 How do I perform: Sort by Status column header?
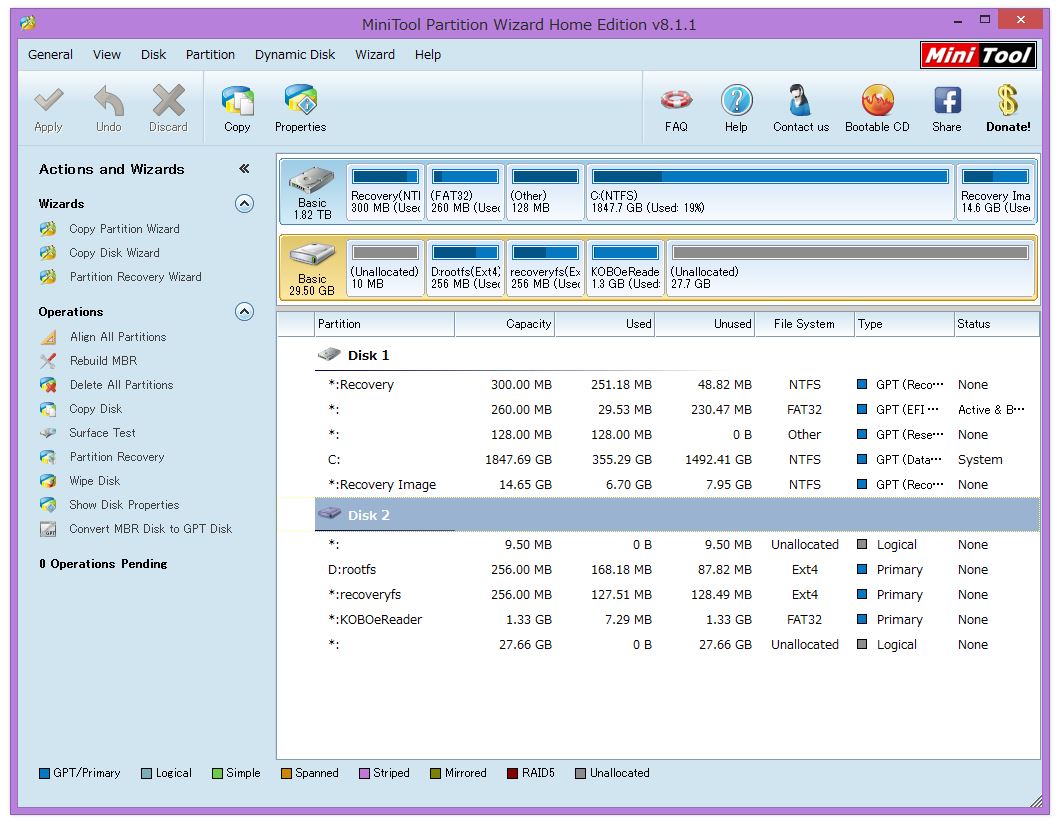click(x=996, y=324)
